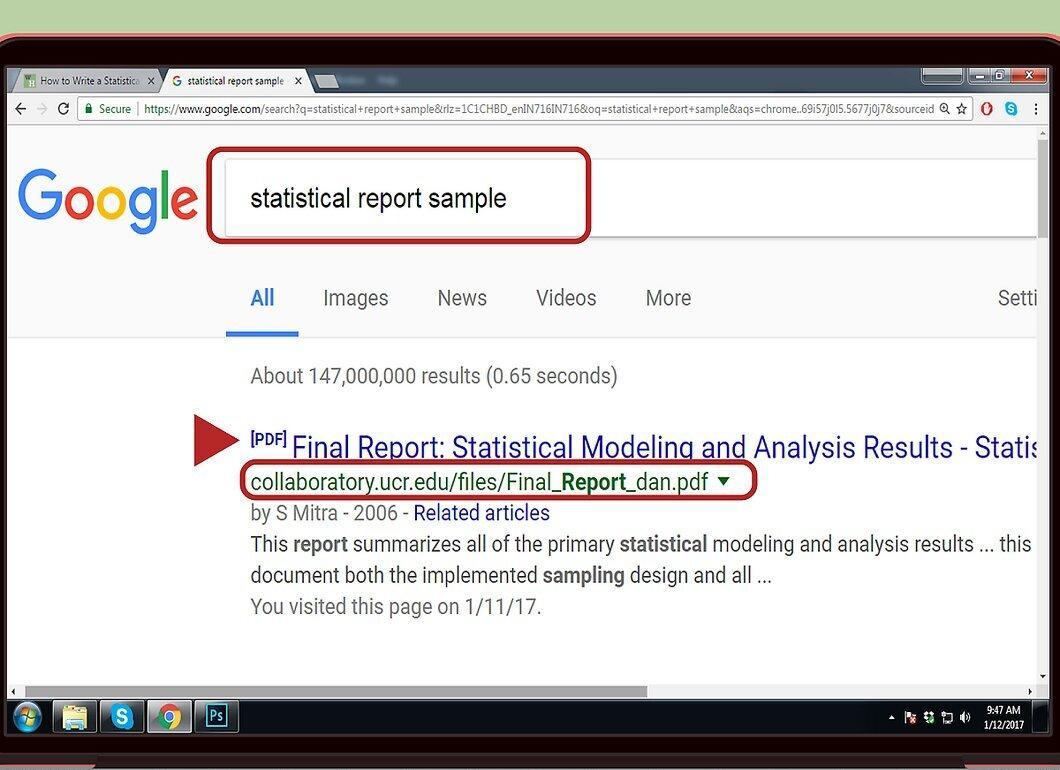Expand the More search categories menu
Image resolution: width=1060 pixels, height=770 pixels.
(668, 298)
